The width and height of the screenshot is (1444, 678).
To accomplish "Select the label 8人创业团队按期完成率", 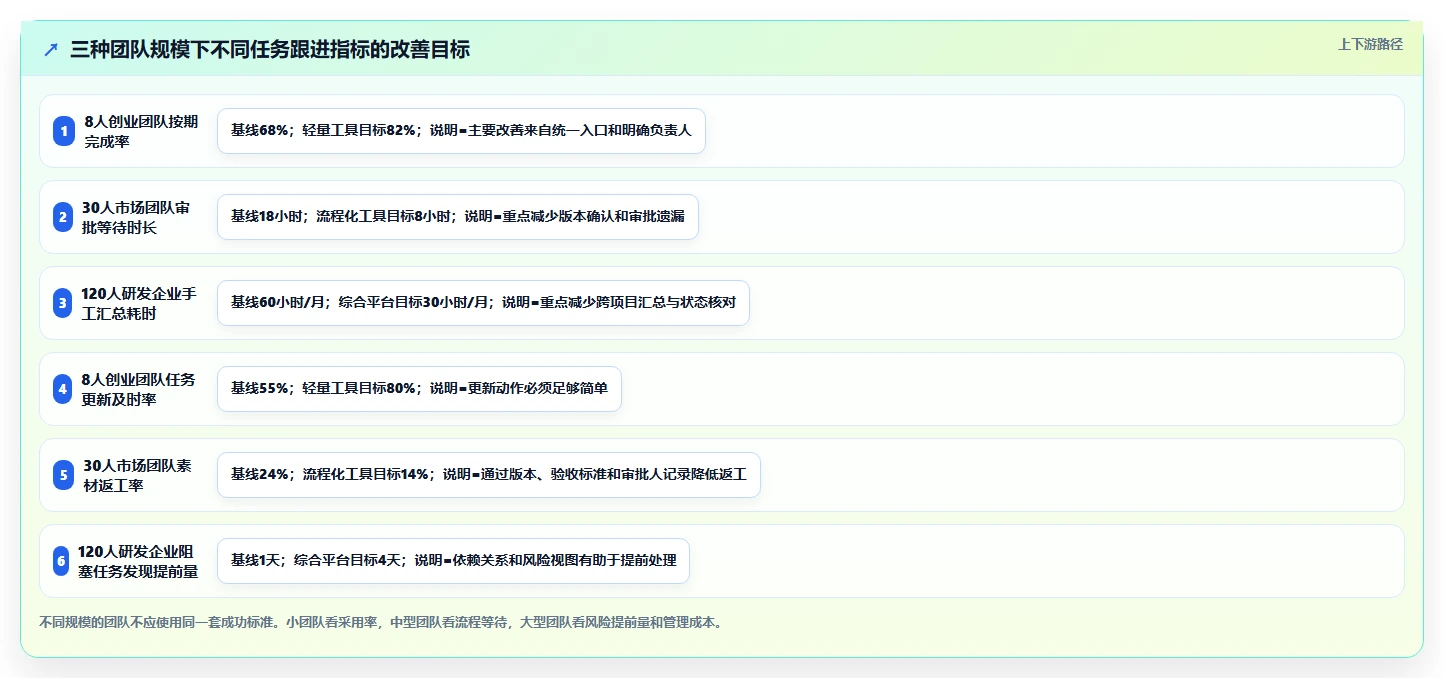I will pos(142,131).
